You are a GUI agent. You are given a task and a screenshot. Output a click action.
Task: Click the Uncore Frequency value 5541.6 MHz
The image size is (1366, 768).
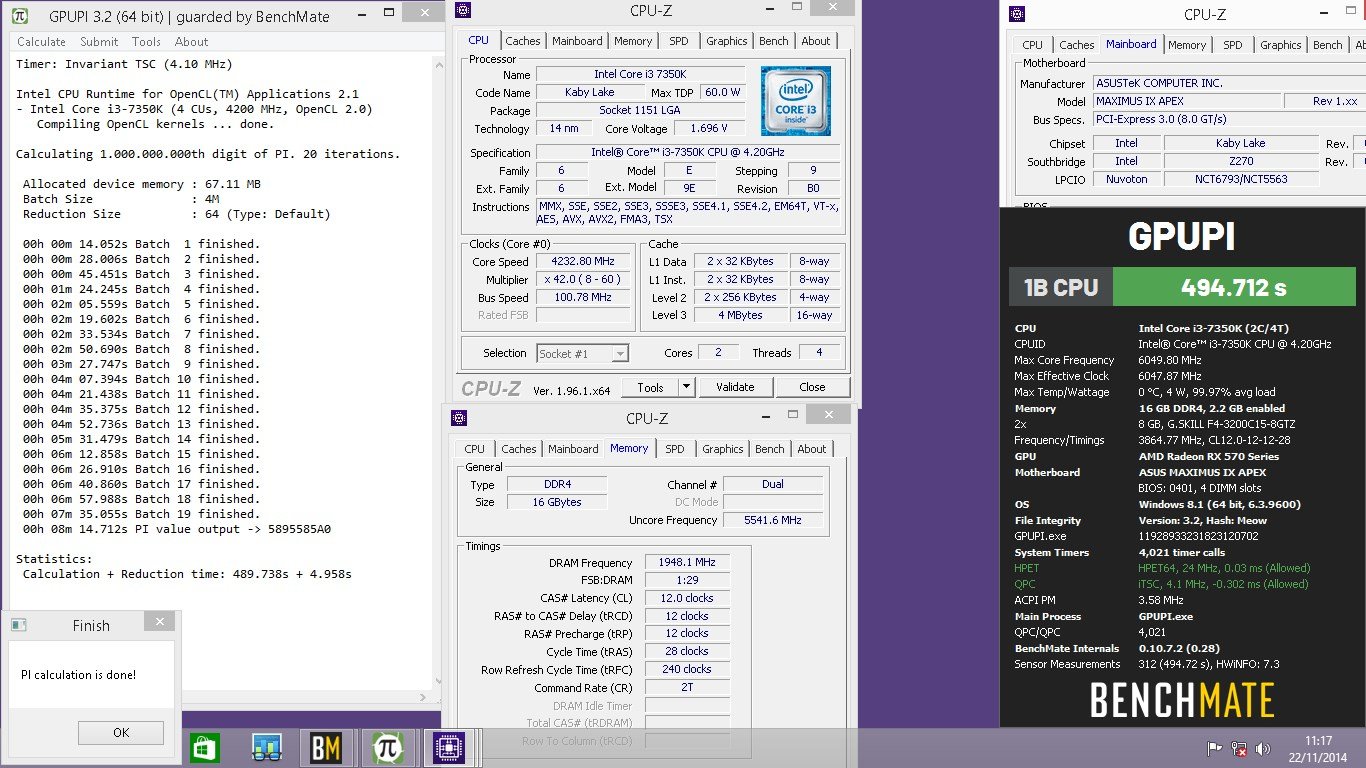773,520
